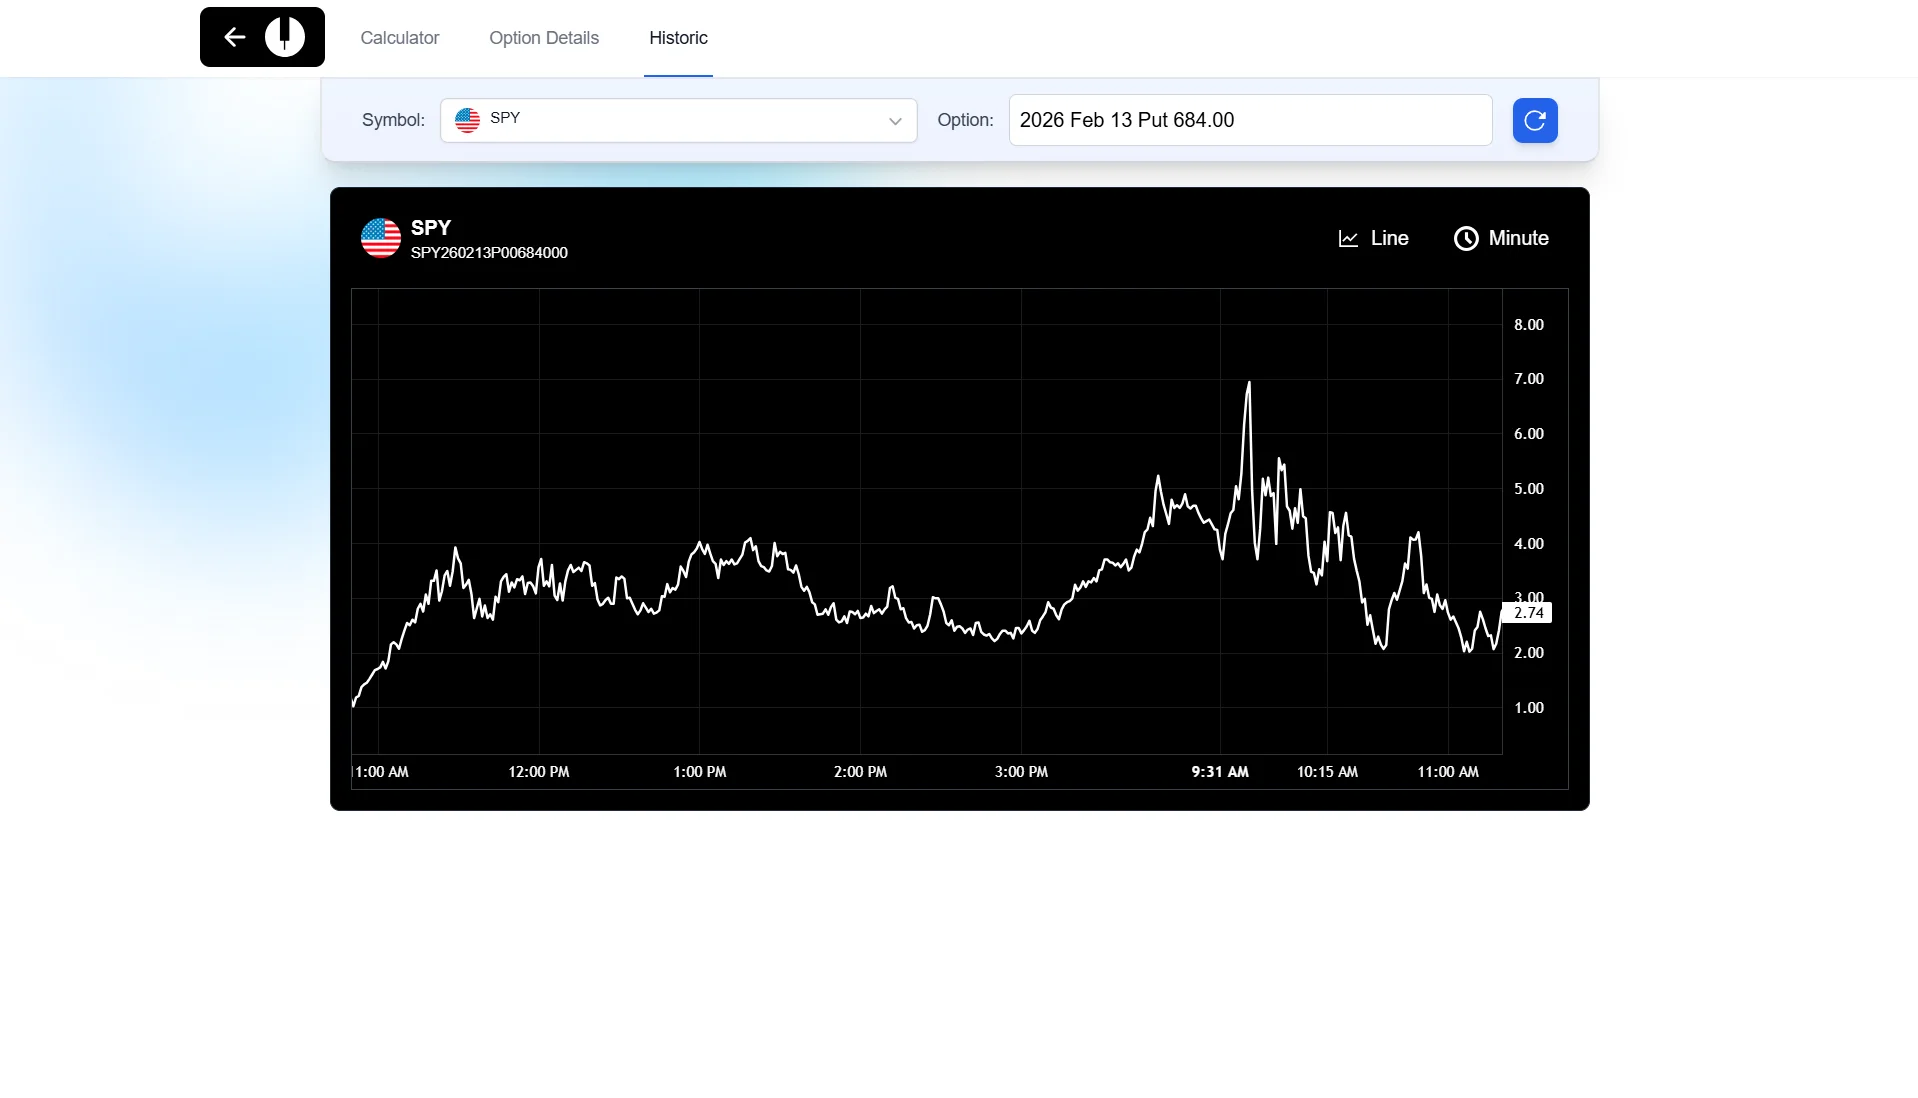Viewport: 1918px width, 1098px height.
Task: Click the clock icon beside Minute
Action: click(1466, 238)
